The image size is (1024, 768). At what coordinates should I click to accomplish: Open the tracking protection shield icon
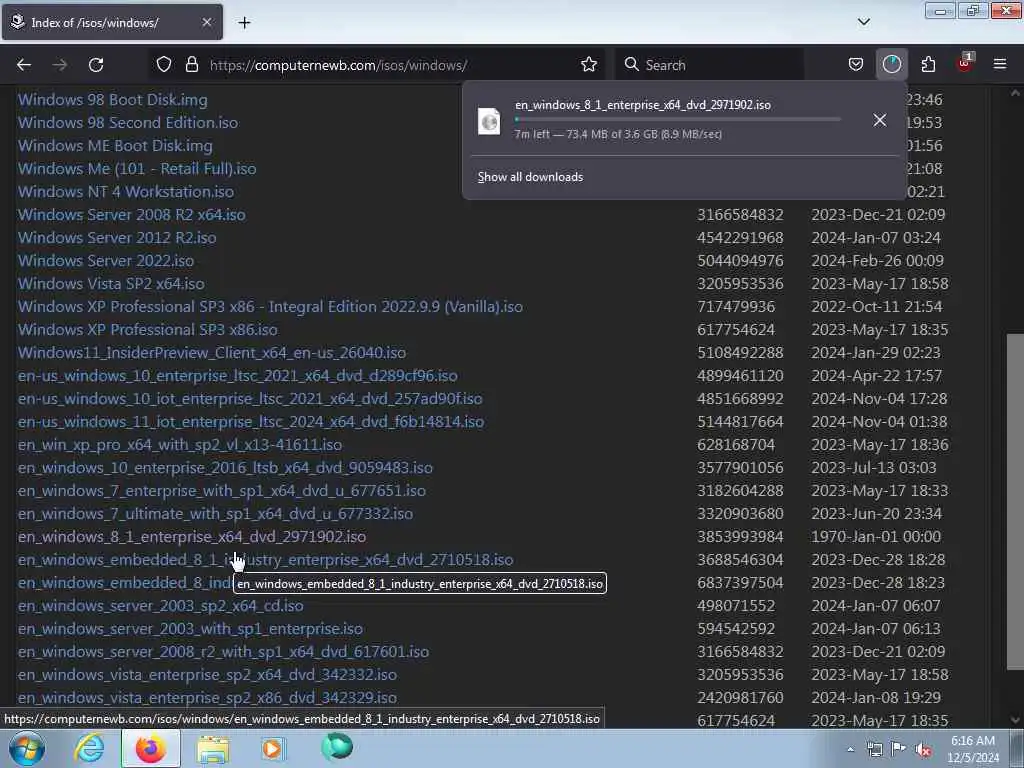(164, 65)
